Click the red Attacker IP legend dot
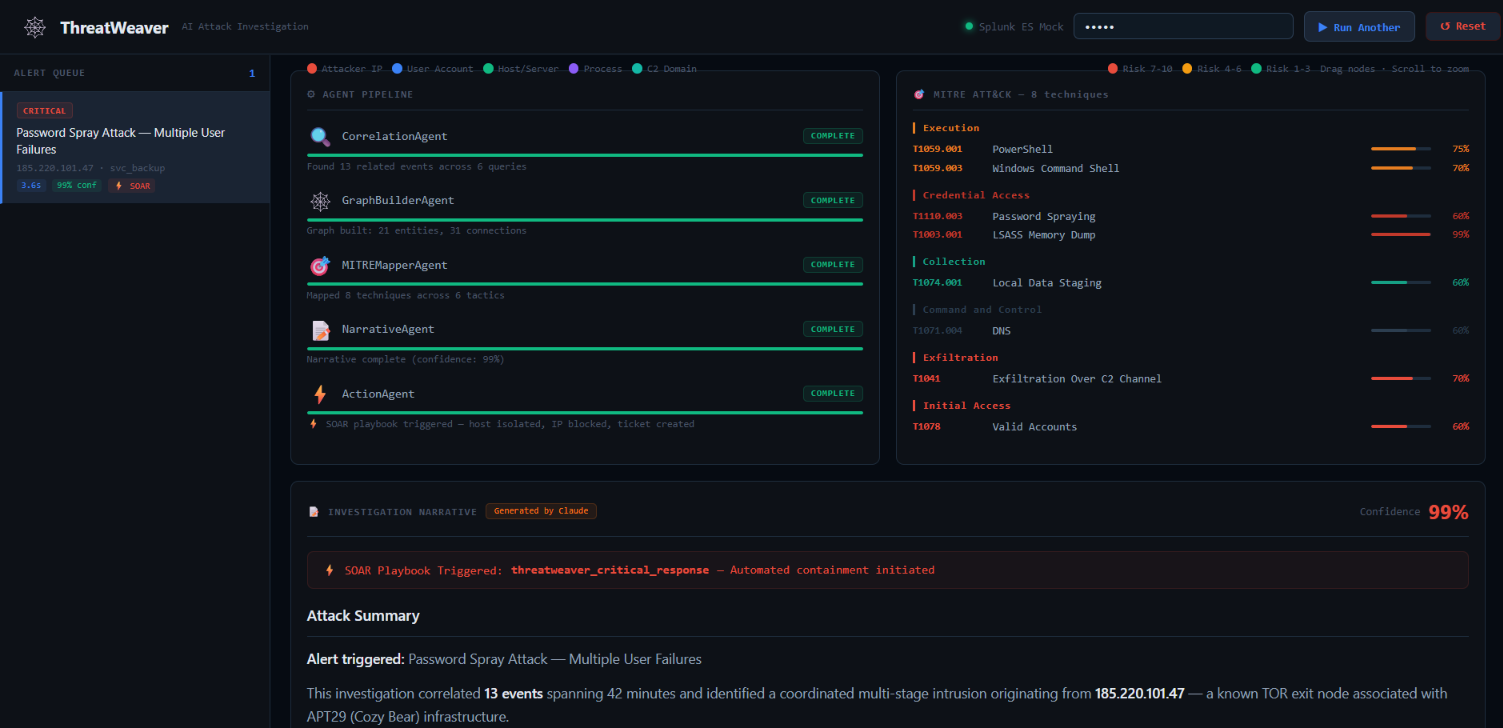 click(x=312, y=69)
